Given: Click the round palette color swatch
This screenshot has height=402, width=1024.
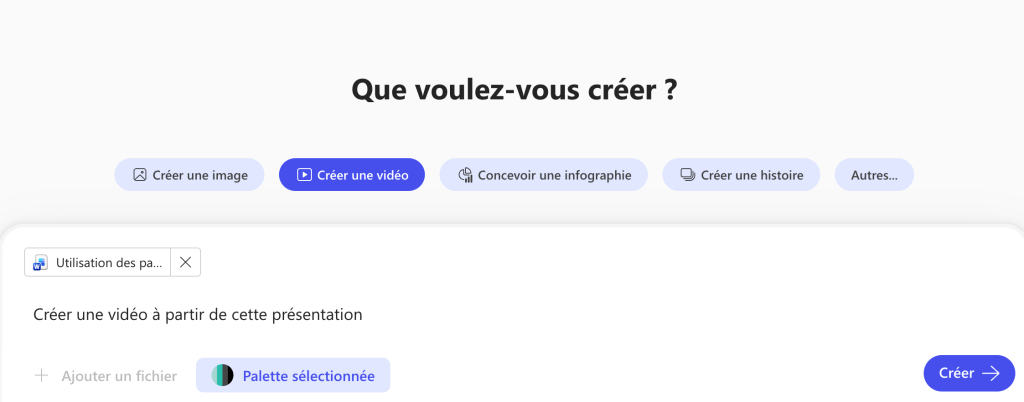Looking at the screenshot, I should pos(222,376).
